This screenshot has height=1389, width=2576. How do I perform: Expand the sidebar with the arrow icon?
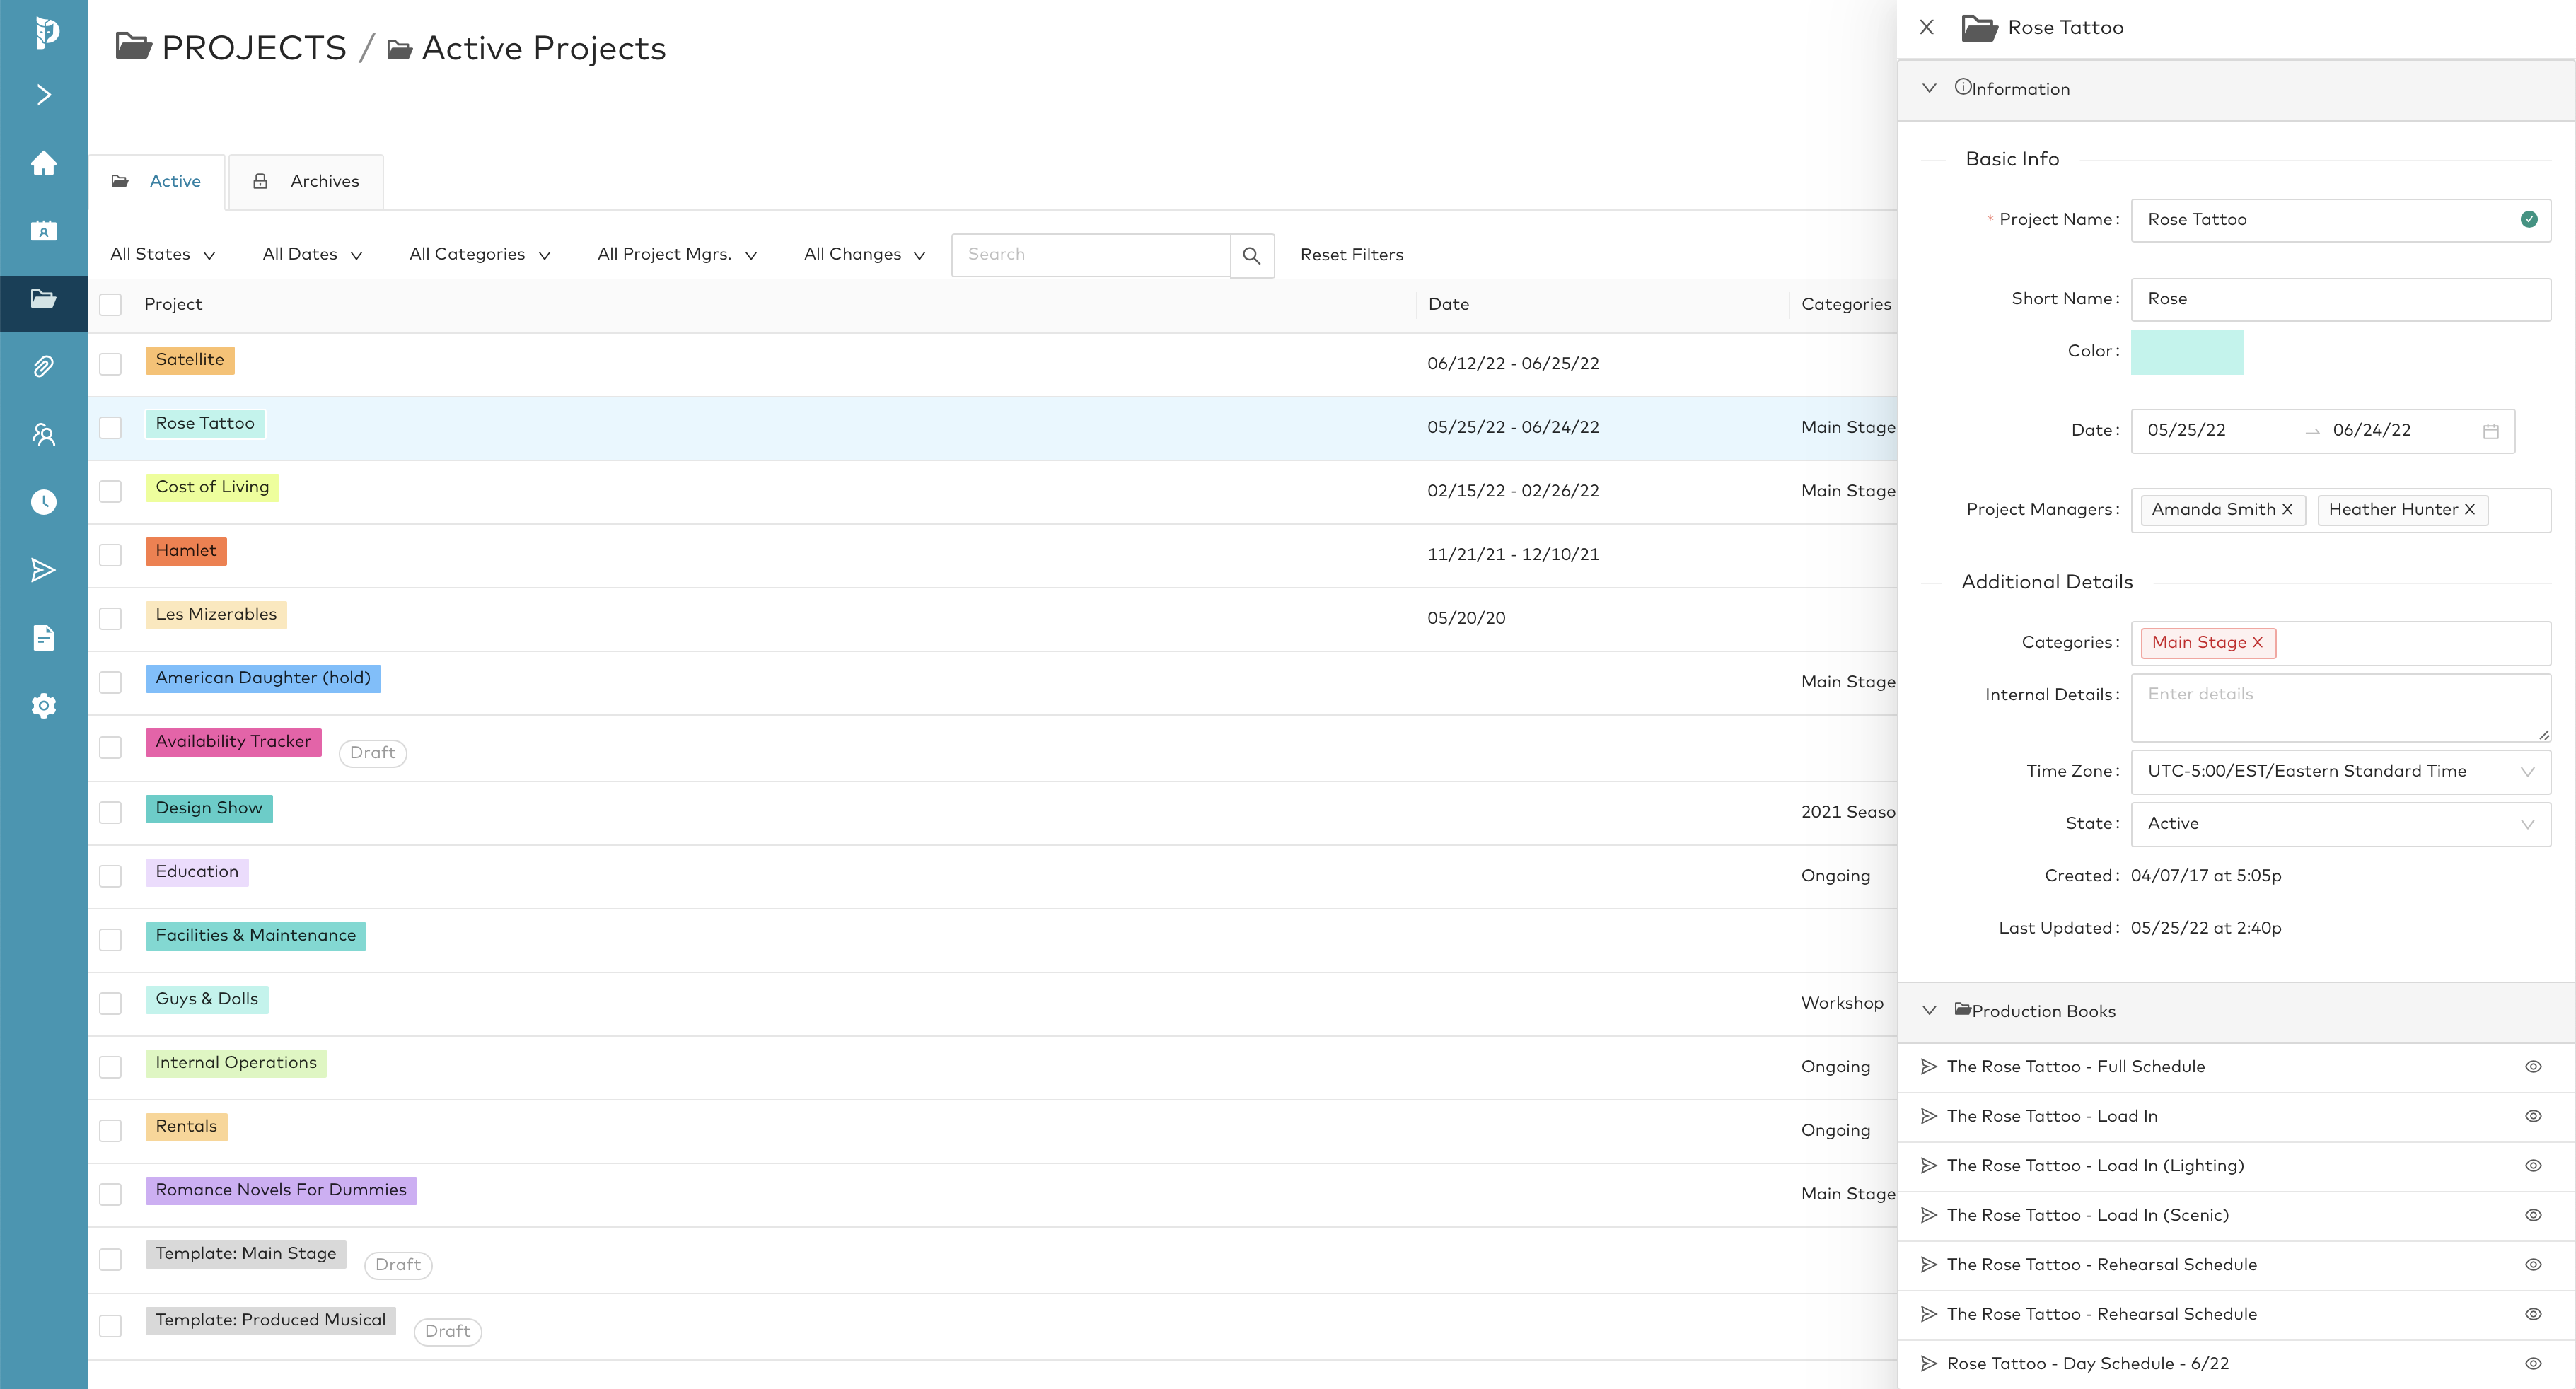point(44,95)
